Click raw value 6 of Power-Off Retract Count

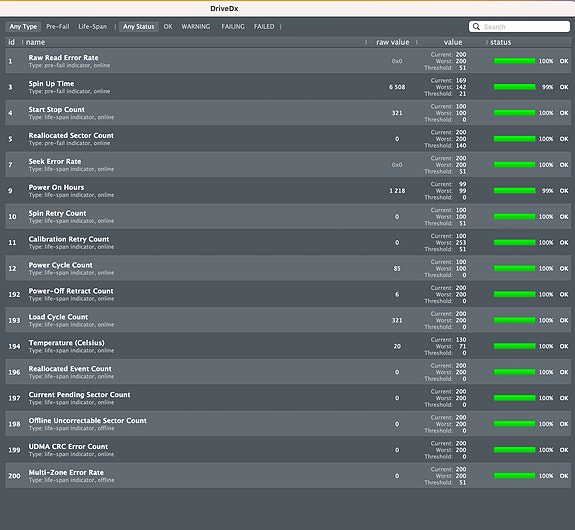(397, 295)
